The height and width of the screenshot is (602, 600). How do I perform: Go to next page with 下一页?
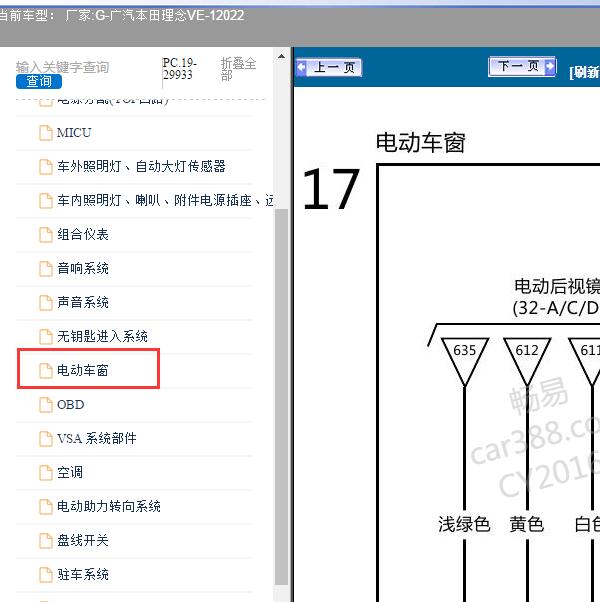click(522, 67)
